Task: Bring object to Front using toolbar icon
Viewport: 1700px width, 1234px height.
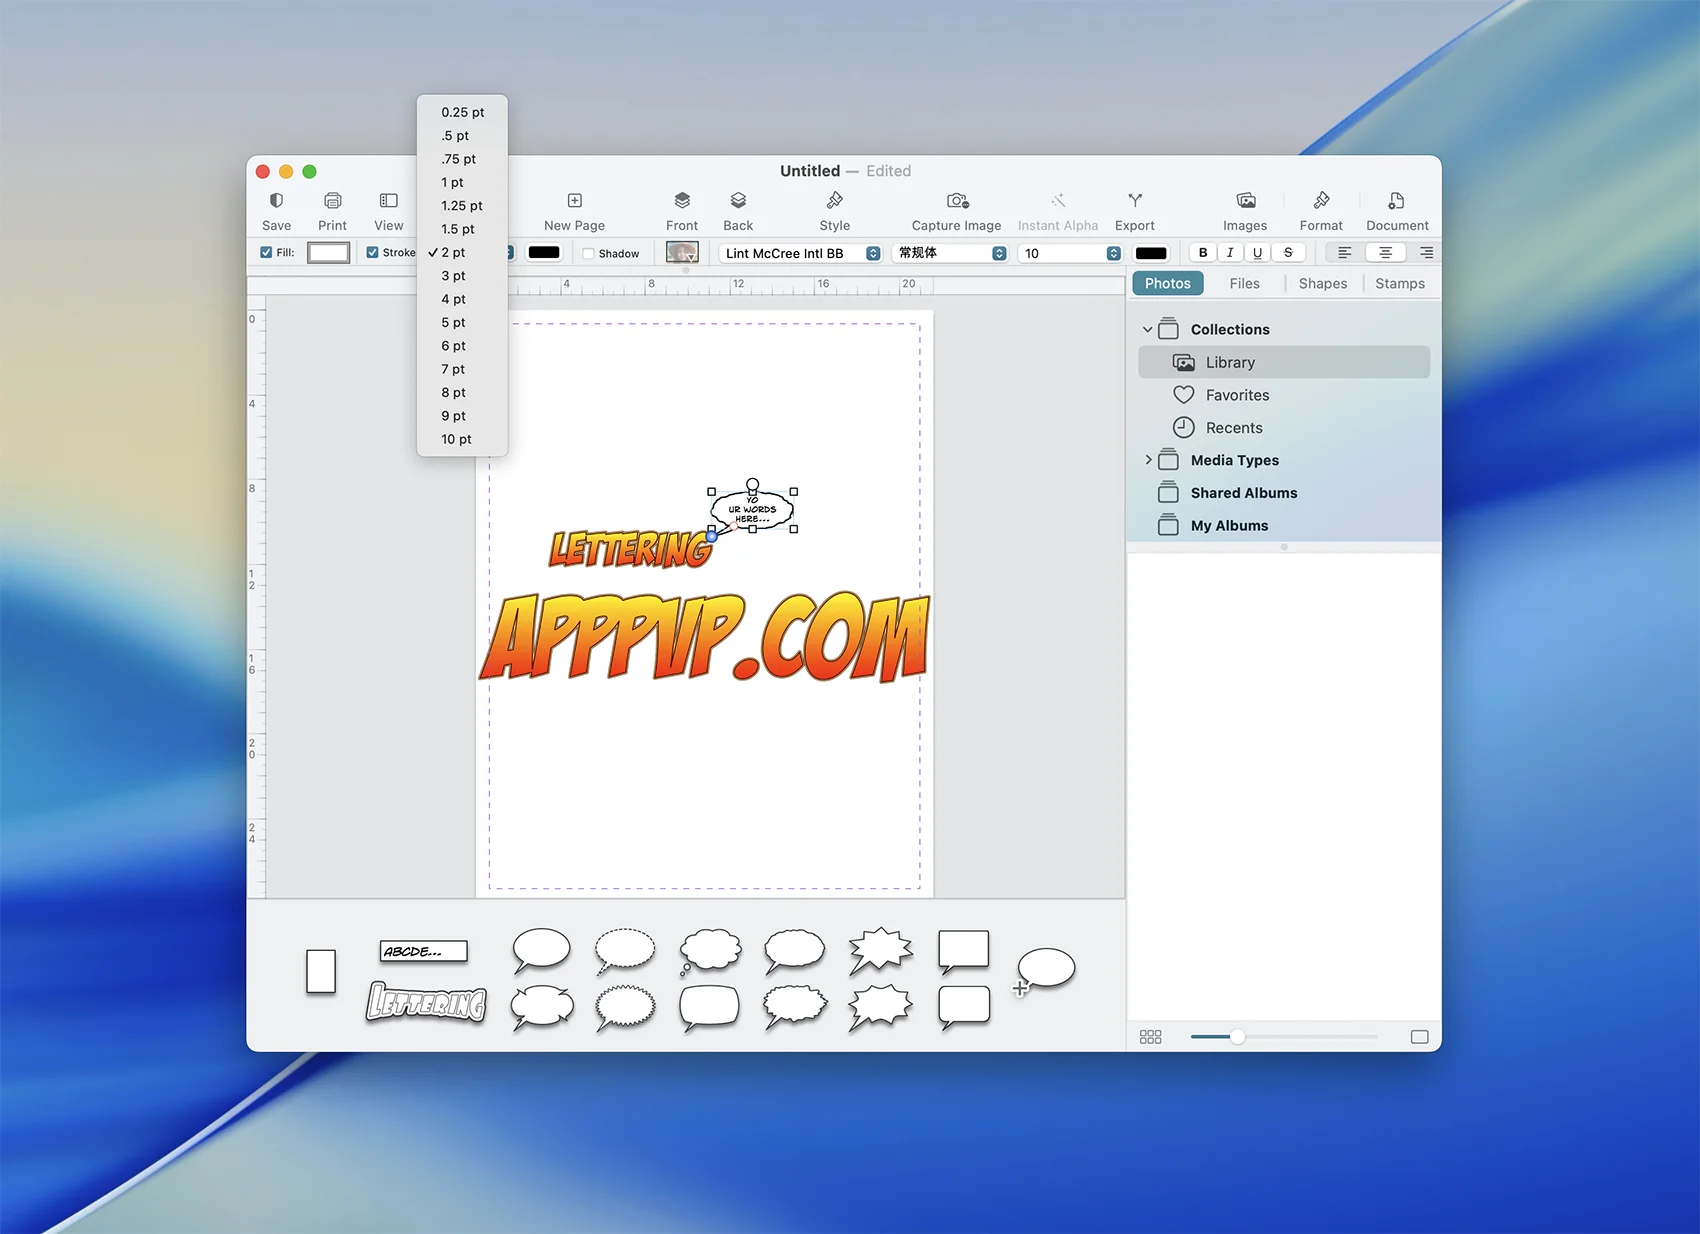Action: click(682, 201)
